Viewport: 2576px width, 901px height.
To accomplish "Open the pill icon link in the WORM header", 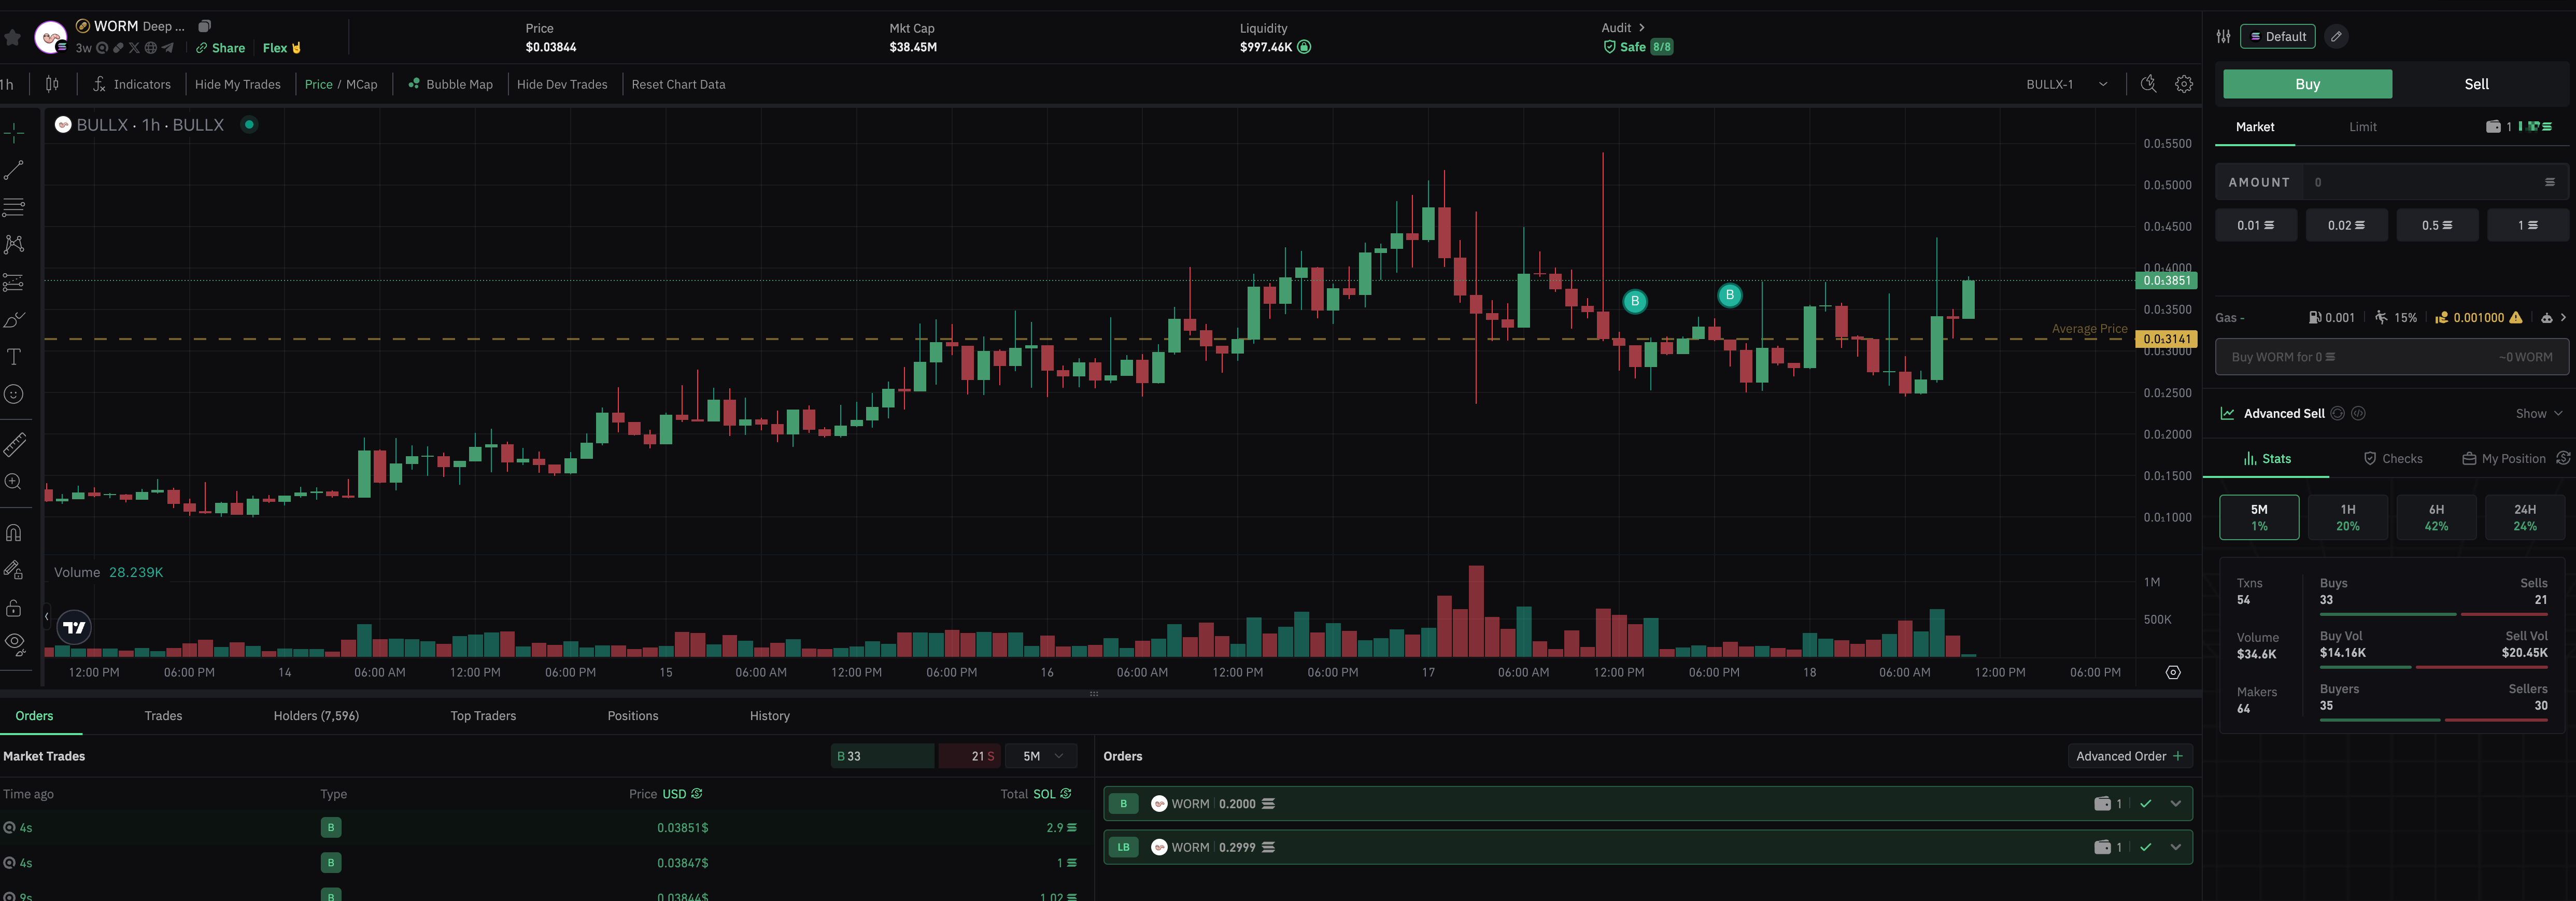I will (x=118, y=48).
